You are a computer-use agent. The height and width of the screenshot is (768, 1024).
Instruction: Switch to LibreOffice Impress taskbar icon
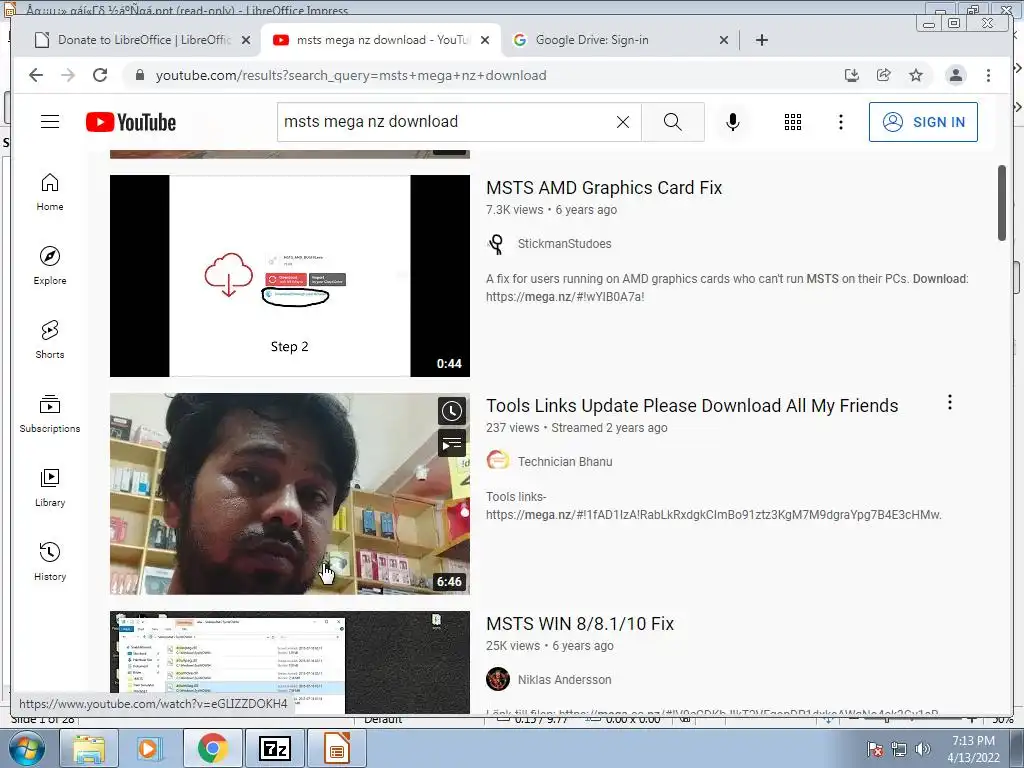pos(337,748)
